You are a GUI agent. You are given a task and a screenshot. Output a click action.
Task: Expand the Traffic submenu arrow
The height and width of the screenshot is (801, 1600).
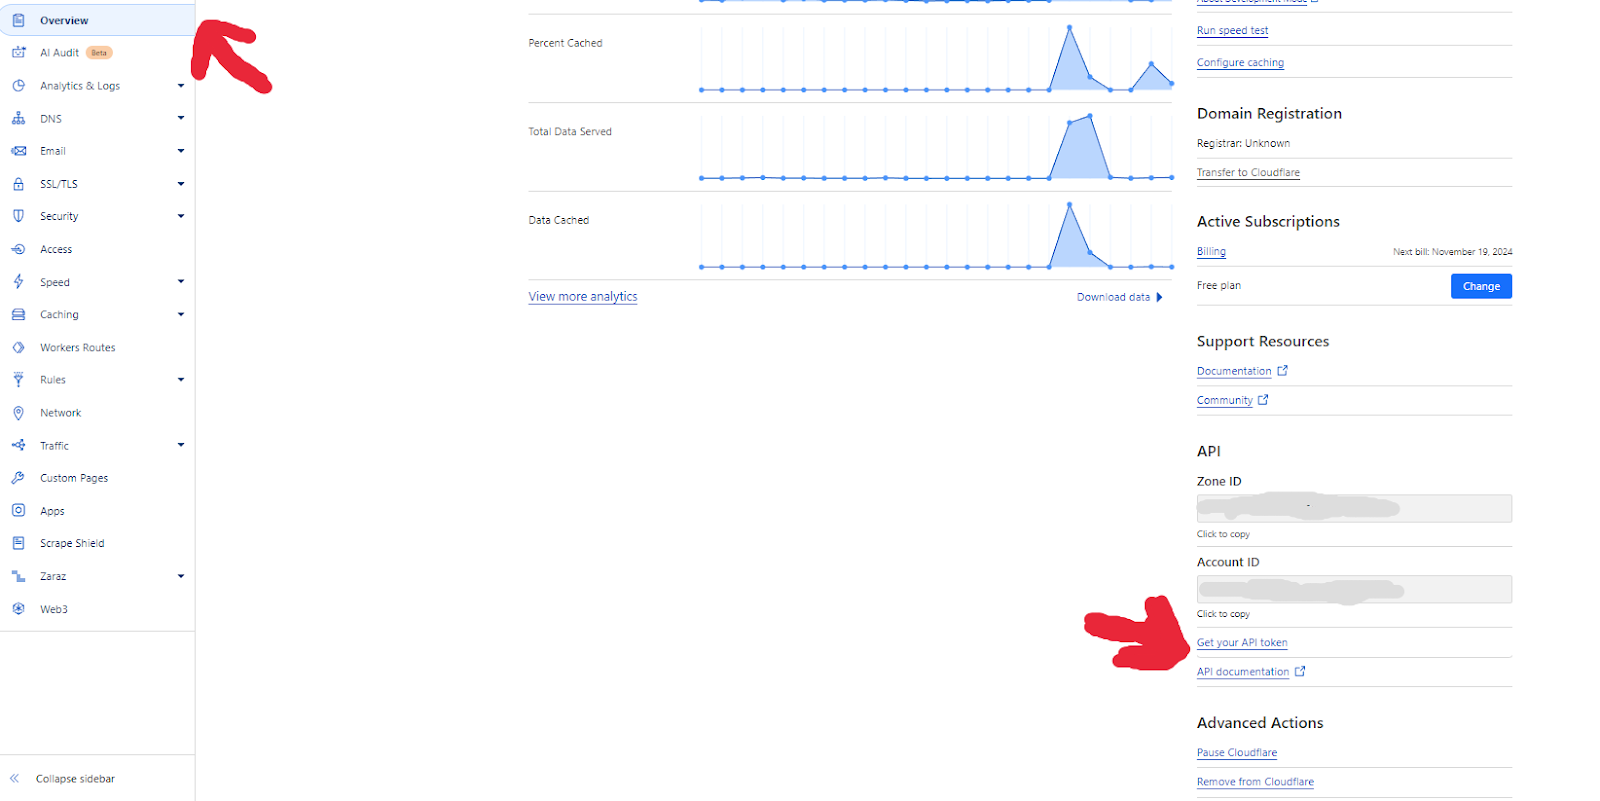pos(181,445)
